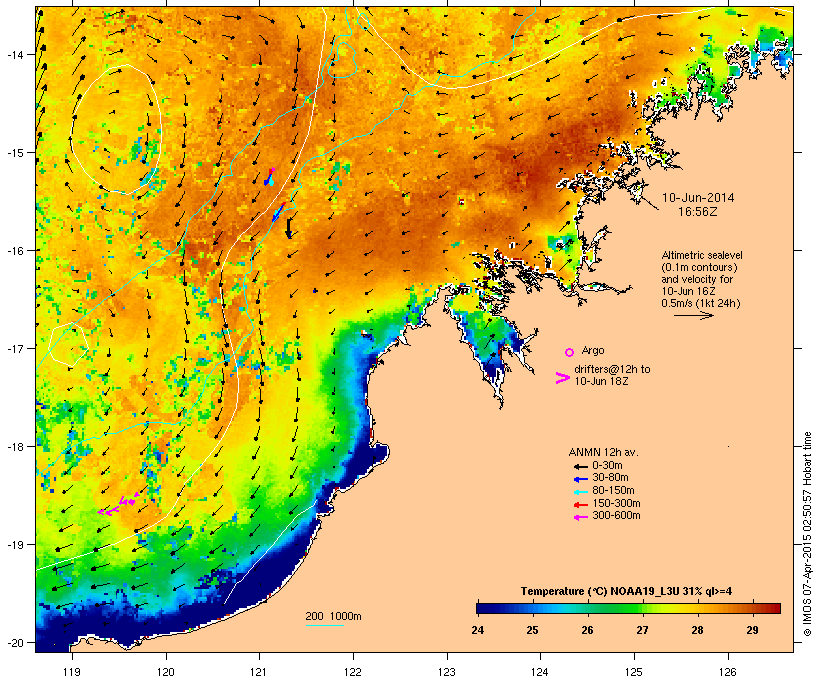Viewport: 820px width, 680px height.
Task: Click the -15 latitude axis label
Action: (x=15, y=153)
